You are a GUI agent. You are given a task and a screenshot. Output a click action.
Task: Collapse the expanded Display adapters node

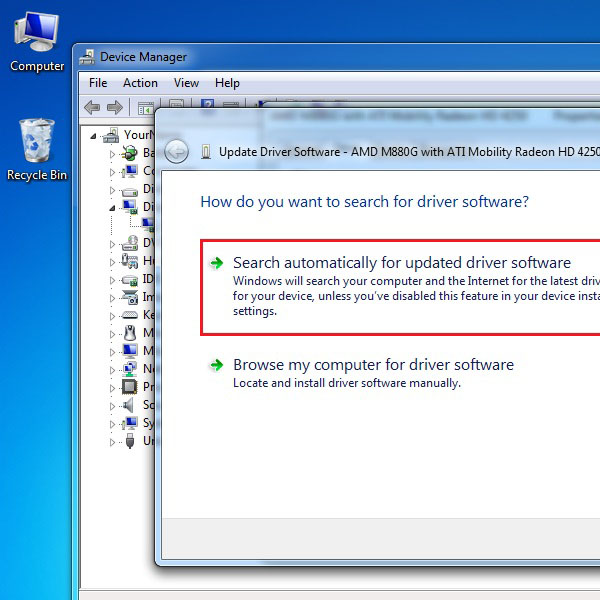click(x=112, y=208)
